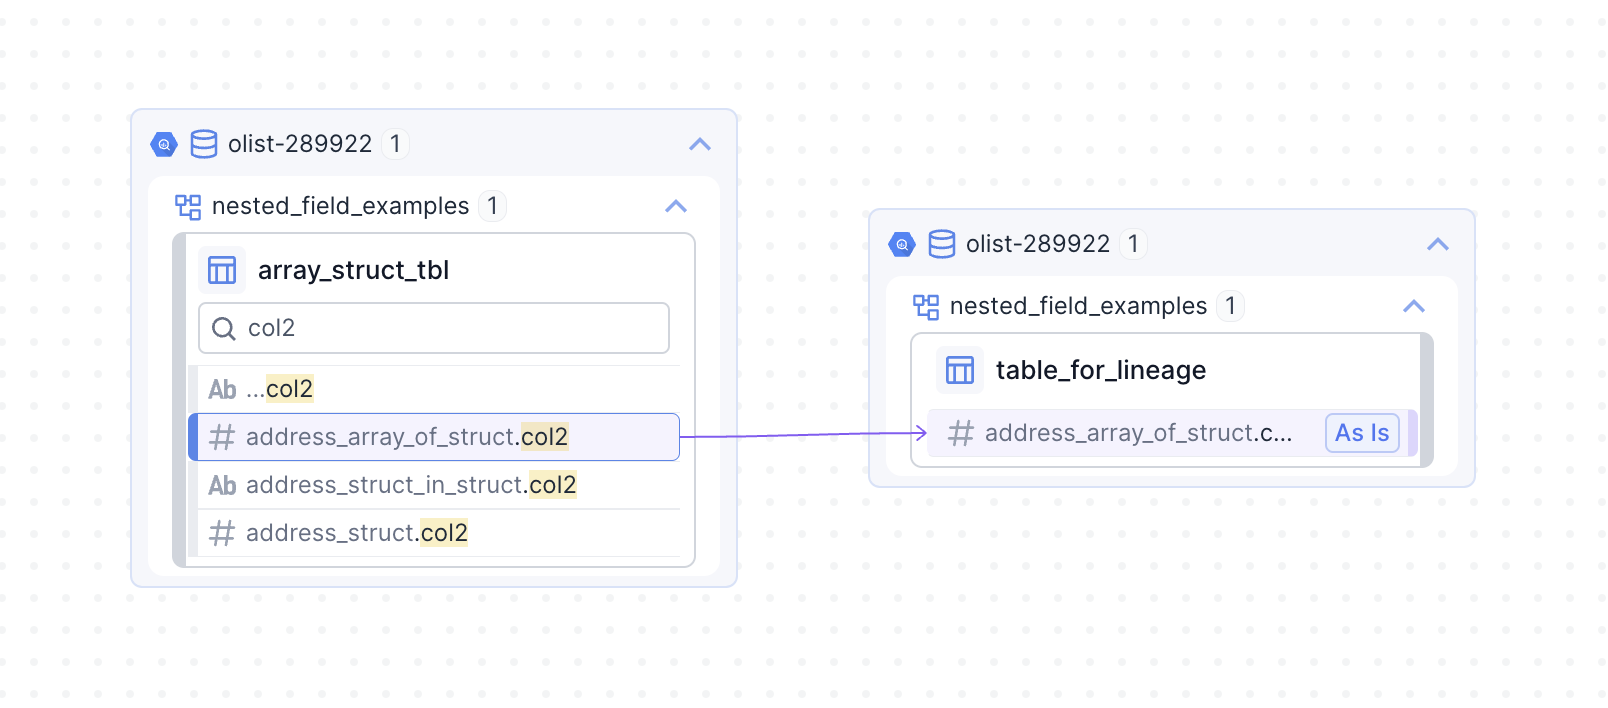Open the table_for_lineage table header

point(1100,370)
